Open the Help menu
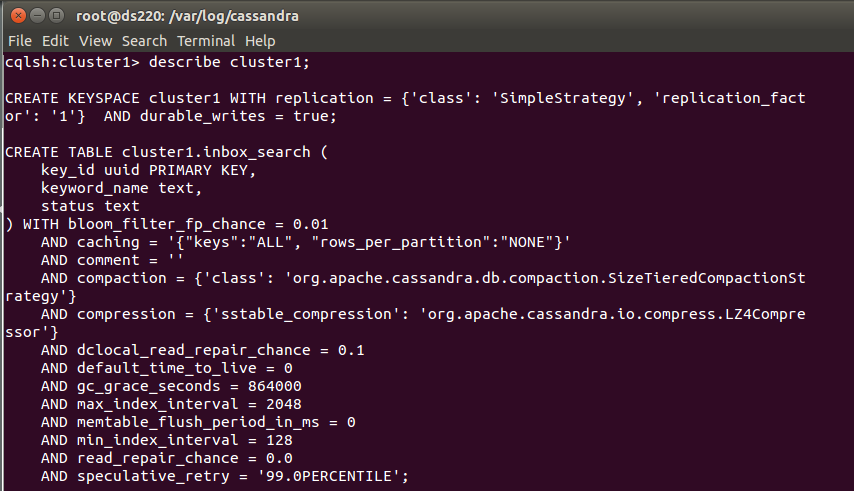The height and width of the screenshot is (491, 854). coord(260,41)
